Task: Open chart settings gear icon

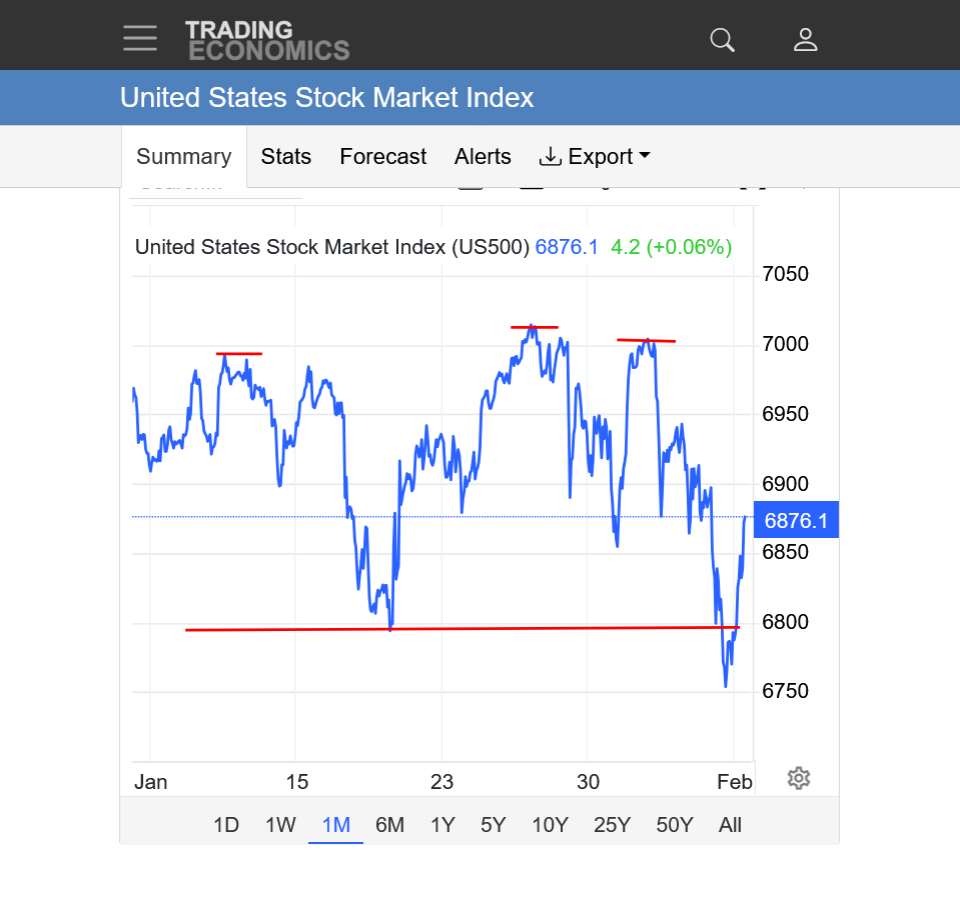Action: pos(798,778)
